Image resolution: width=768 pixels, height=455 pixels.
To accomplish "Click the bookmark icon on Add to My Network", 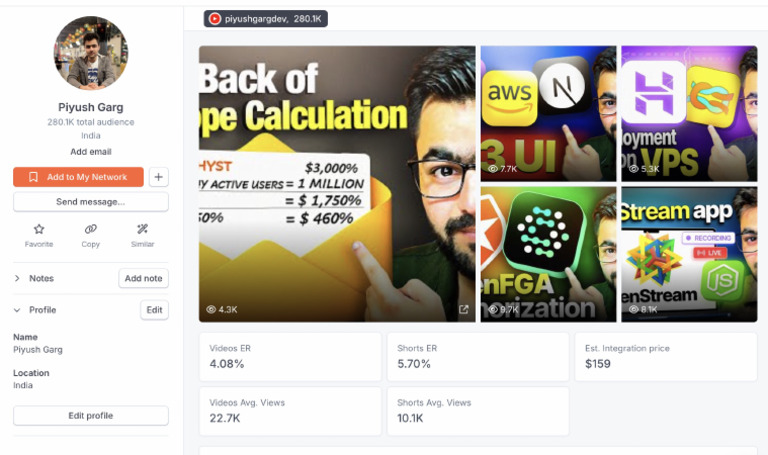I will pos(33,177).
